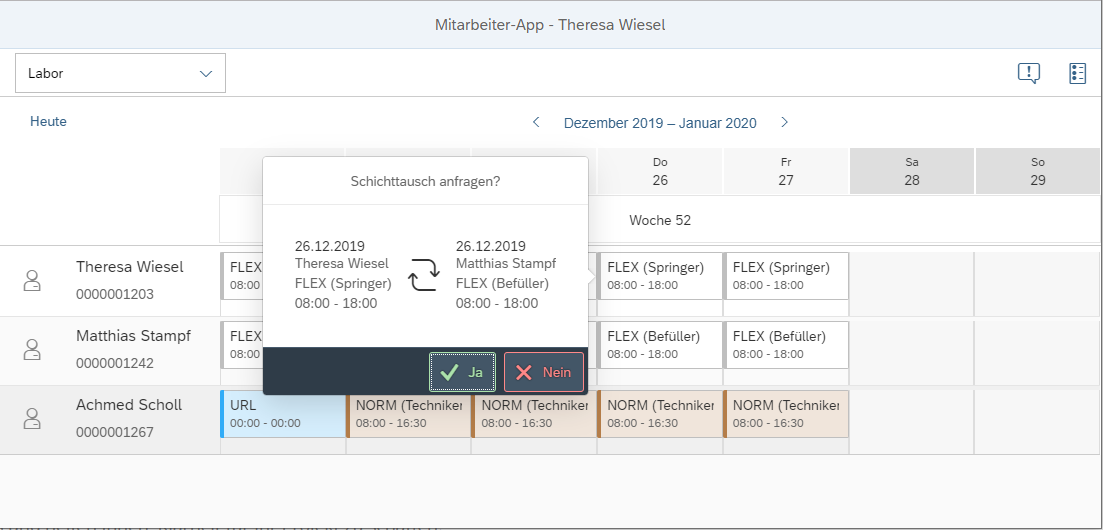Click Theresa Wiesel's person icon
The image size is (1103, 530).
(x=32, y=280)
